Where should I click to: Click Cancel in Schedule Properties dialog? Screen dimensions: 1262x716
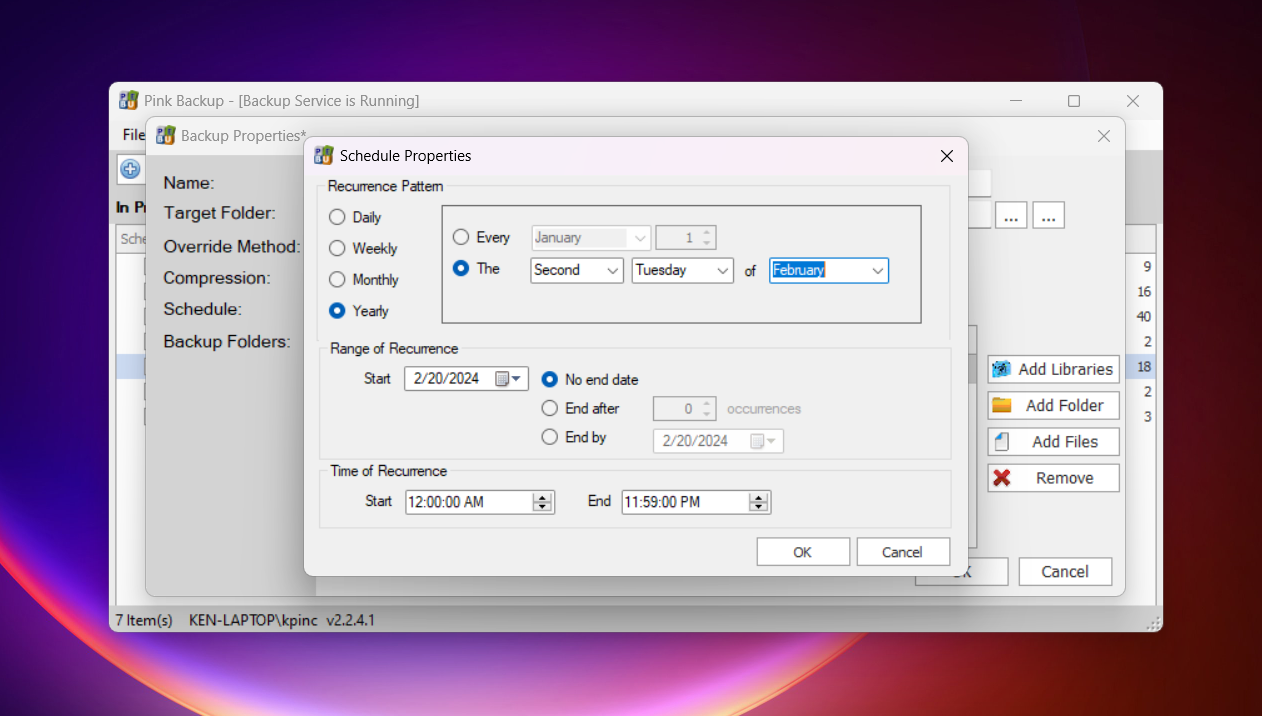[902, 552]
